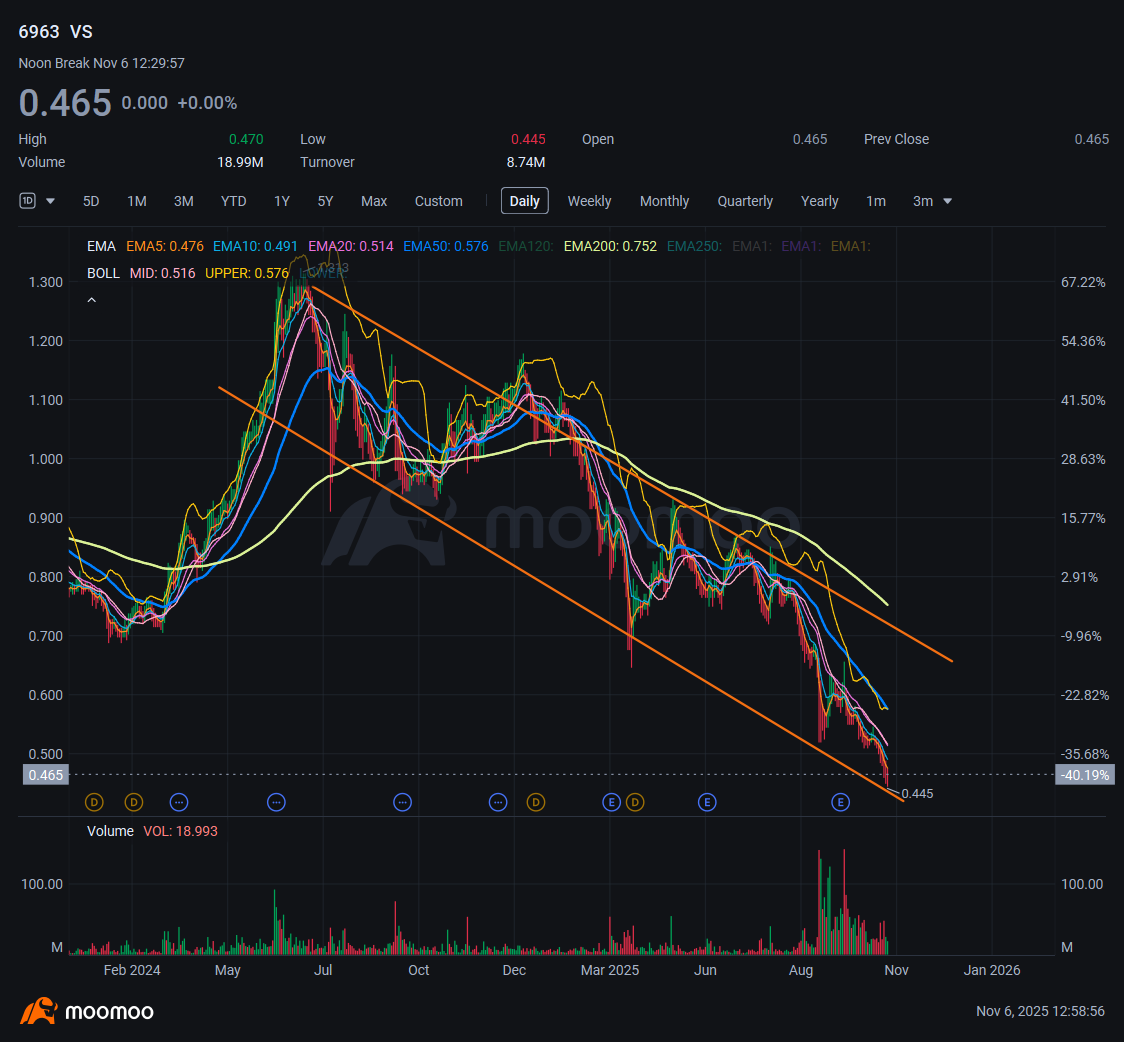1124x1042 pixels.
Task: Select the 3M time range
Action: (184, 201)
